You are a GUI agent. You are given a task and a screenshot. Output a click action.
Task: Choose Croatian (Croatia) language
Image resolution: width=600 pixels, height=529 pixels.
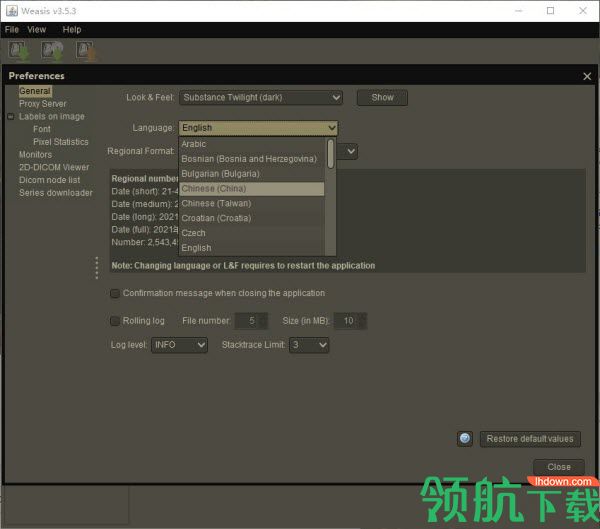[252, 218]
